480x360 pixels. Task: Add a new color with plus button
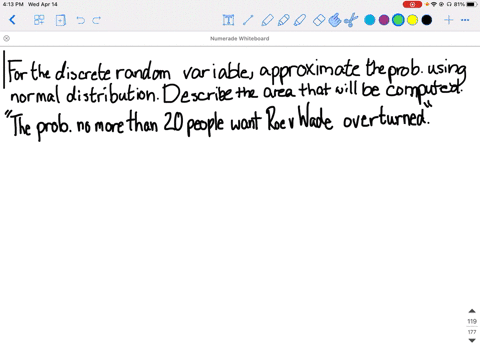[449, 20]
